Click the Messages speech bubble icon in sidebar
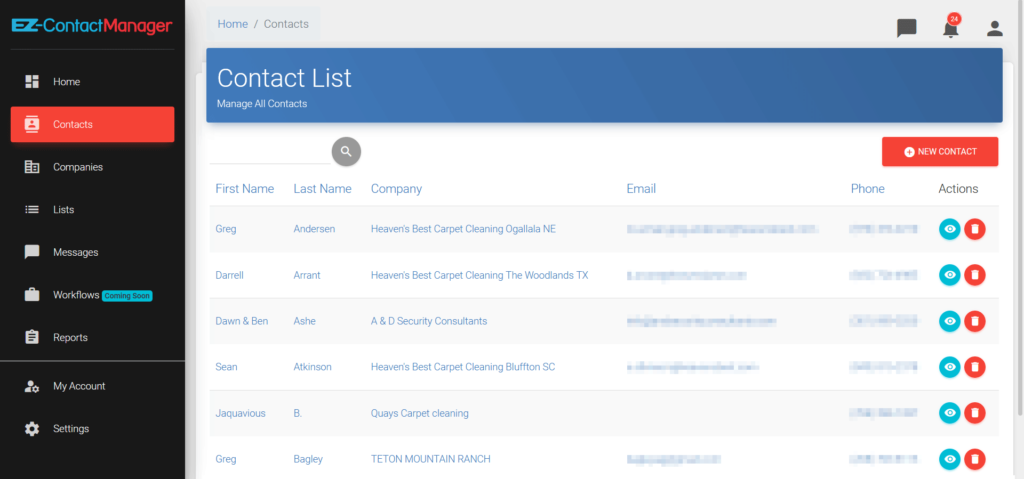Screen dimensions: 1024x479 tap(32, 252)
